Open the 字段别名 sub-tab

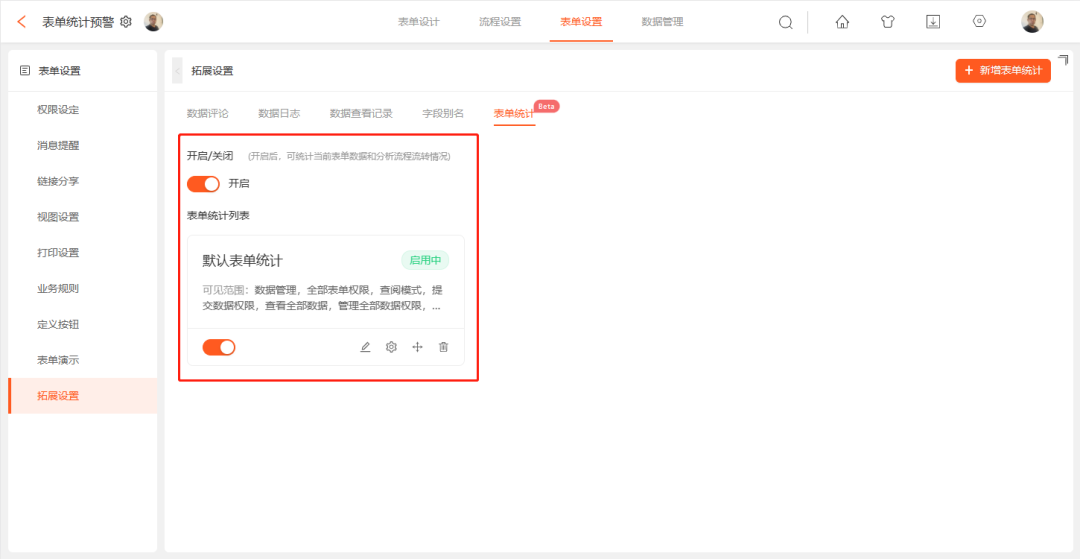point(443,114)
